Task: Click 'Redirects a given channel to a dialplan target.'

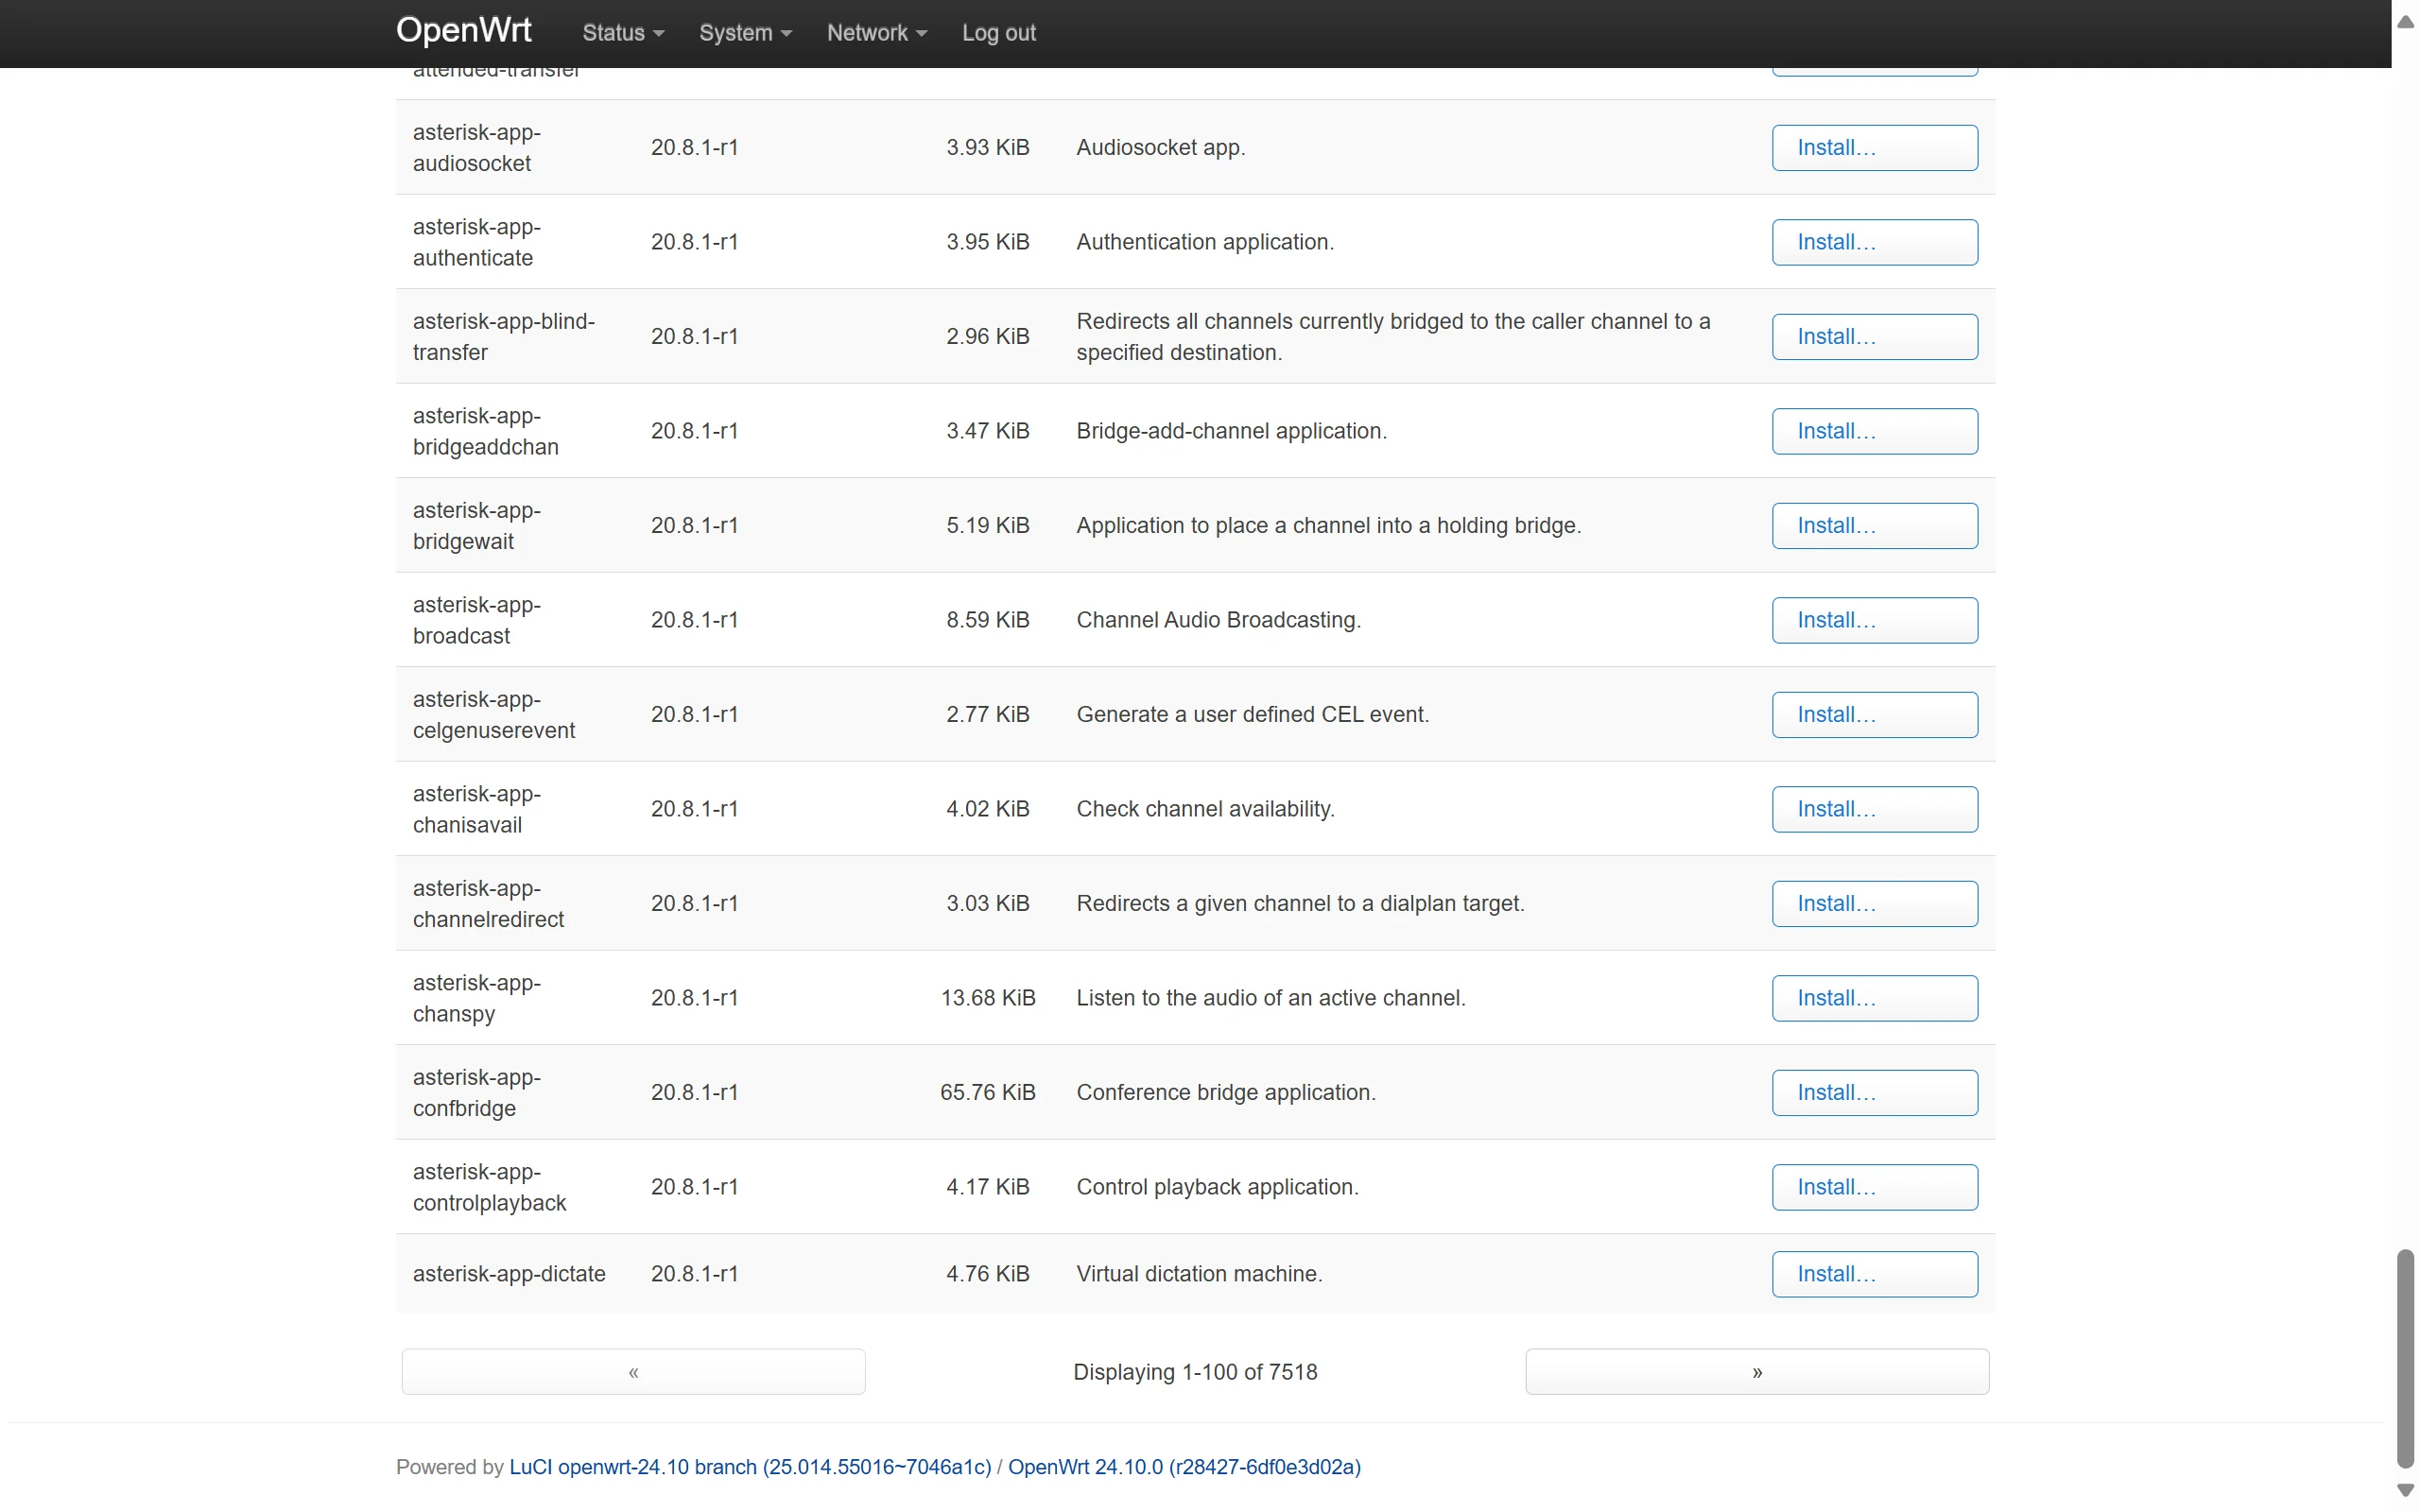Action: [x=1300, y=903]
